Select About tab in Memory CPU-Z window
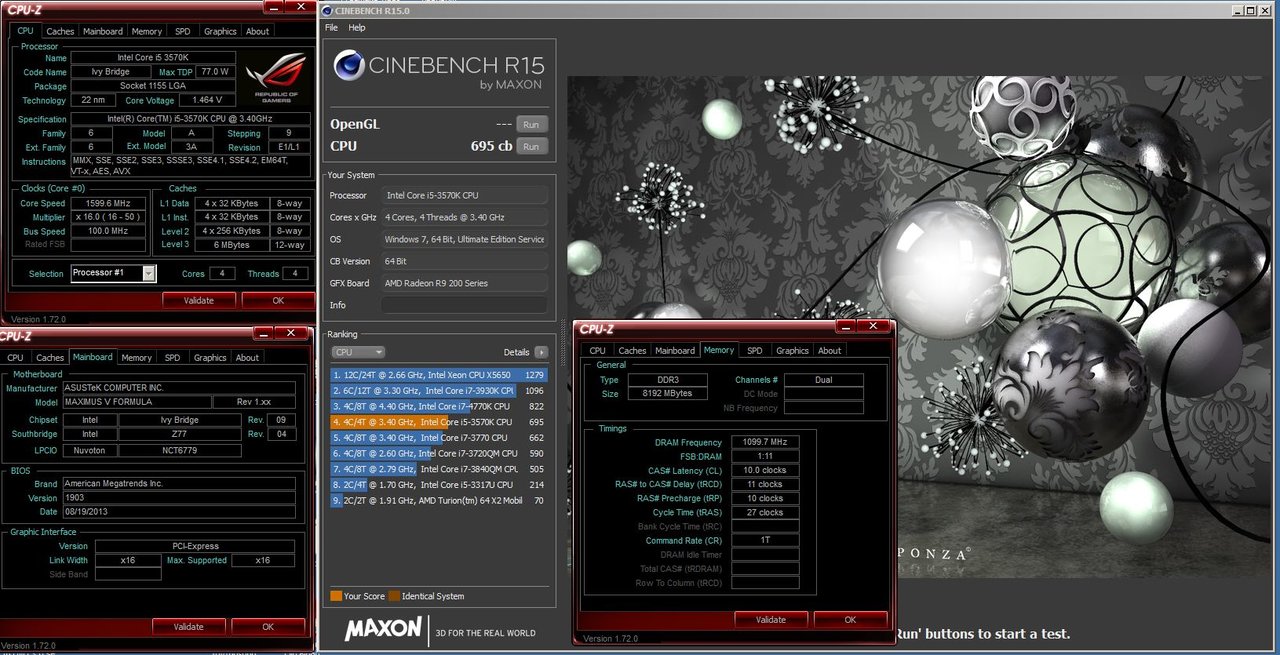1280x655 pixels. tap(830, 350)
